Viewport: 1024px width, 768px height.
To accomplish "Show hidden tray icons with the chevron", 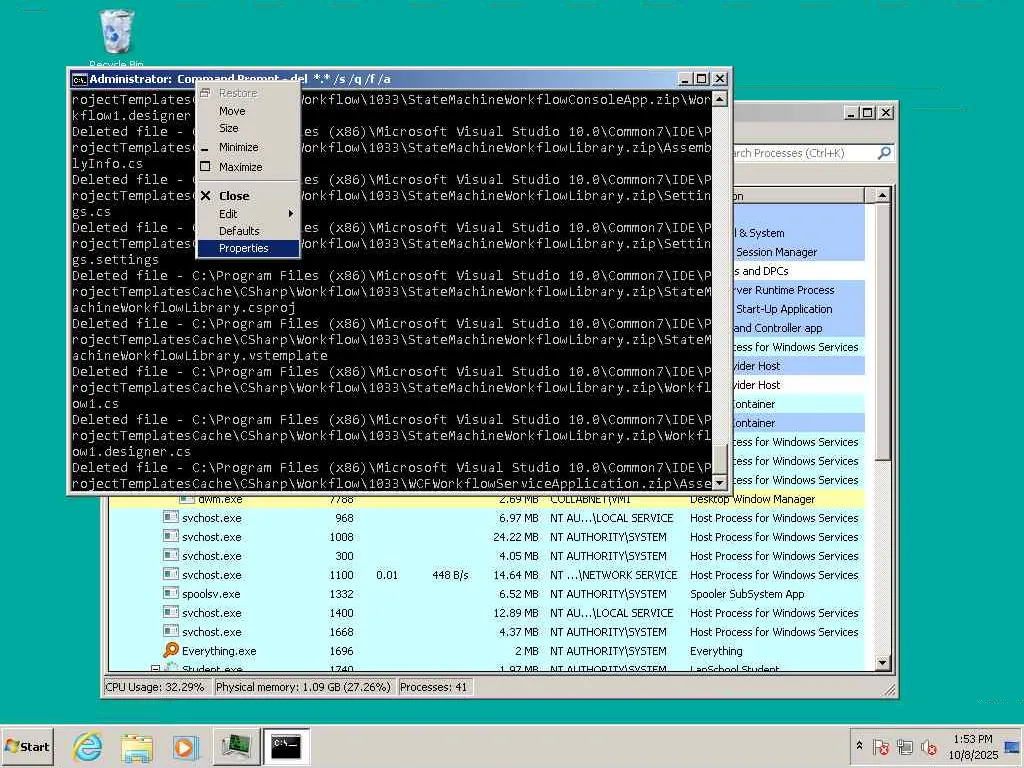I will (x=859, y=745).
